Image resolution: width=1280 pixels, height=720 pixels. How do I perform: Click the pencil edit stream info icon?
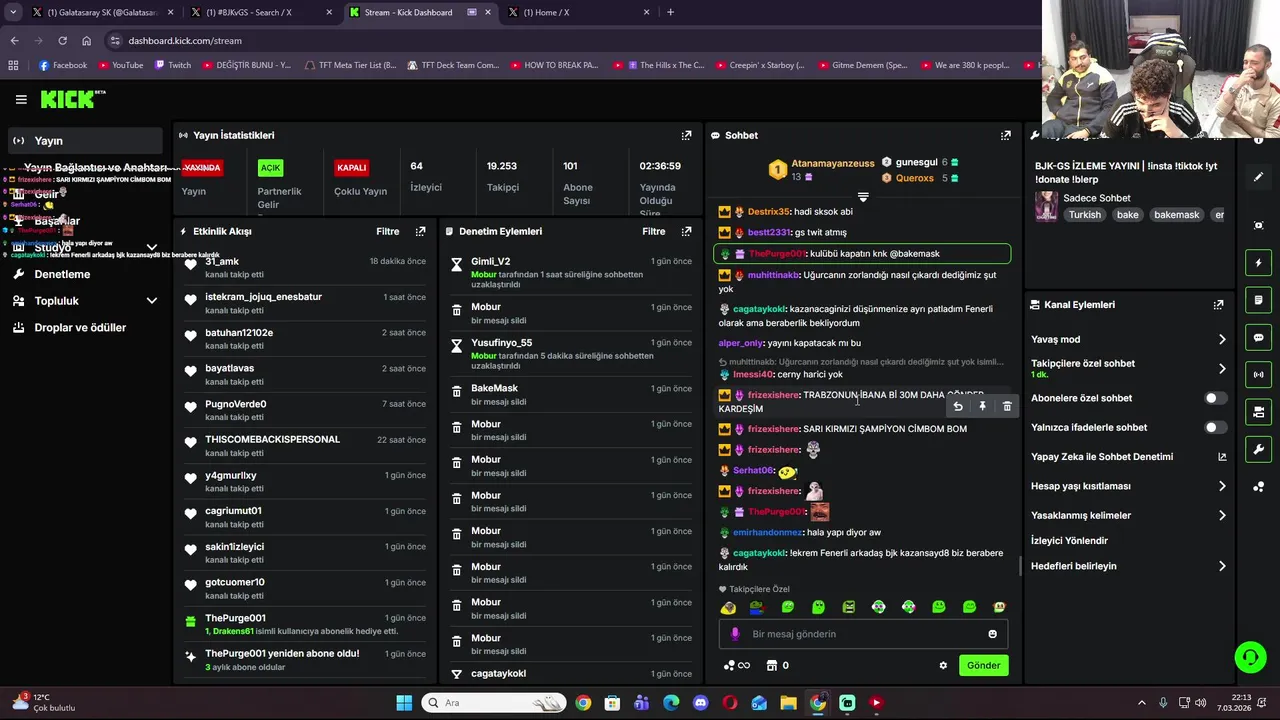1258,177
